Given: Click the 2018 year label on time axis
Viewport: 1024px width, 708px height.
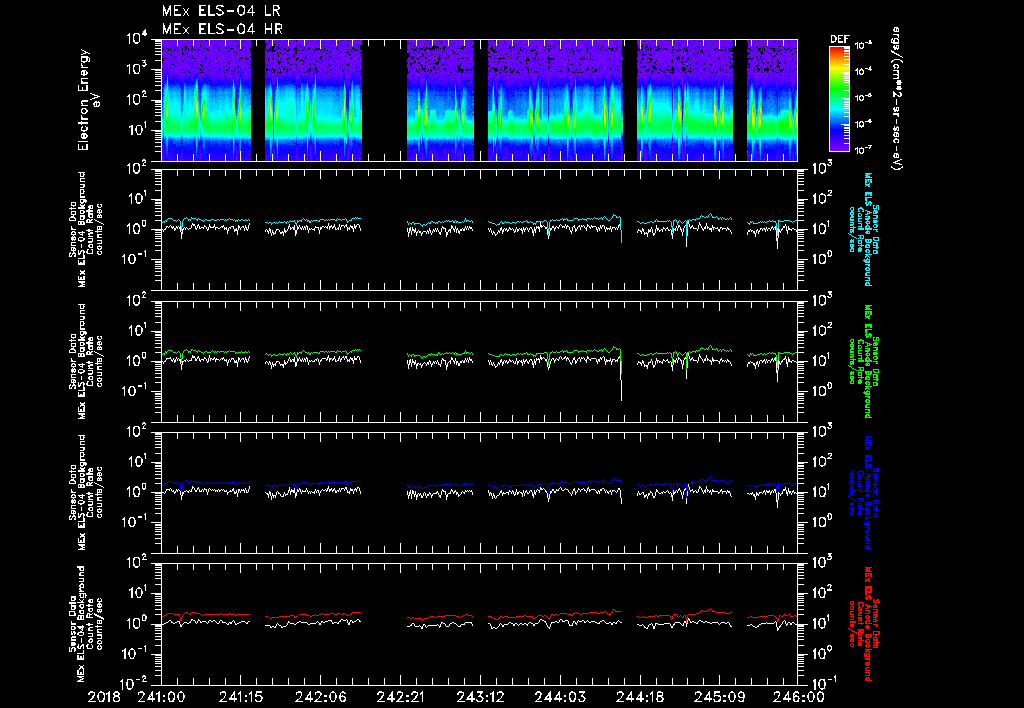Looking at the screenshot, I should click(x=104, y=697).
